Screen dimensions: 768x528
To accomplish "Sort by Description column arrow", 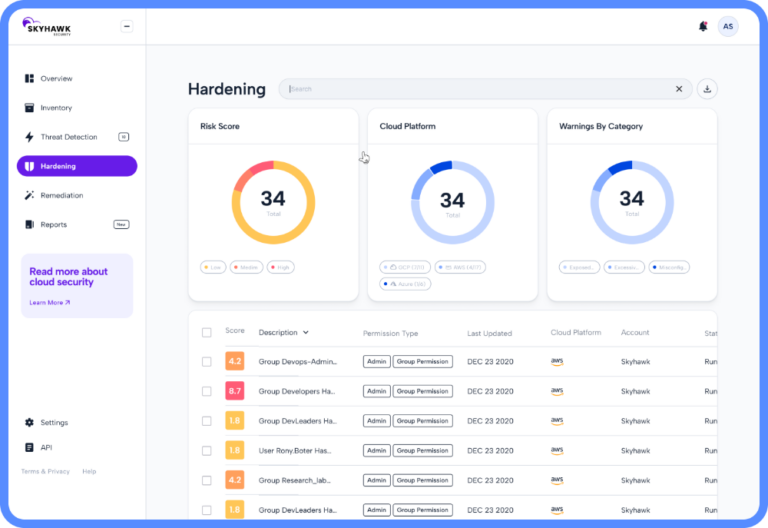I will [x=306, y=332].
